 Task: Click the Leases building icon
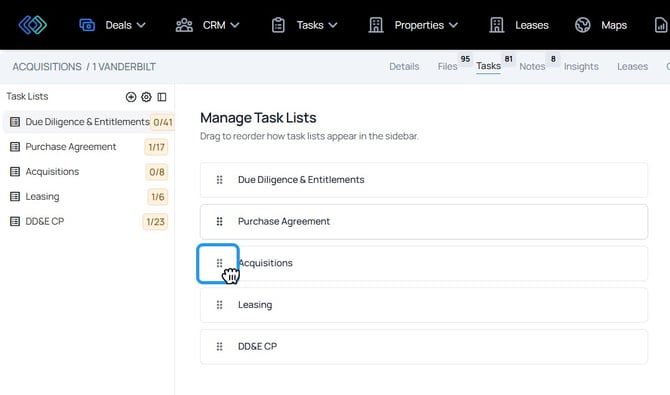click(497, 25)
